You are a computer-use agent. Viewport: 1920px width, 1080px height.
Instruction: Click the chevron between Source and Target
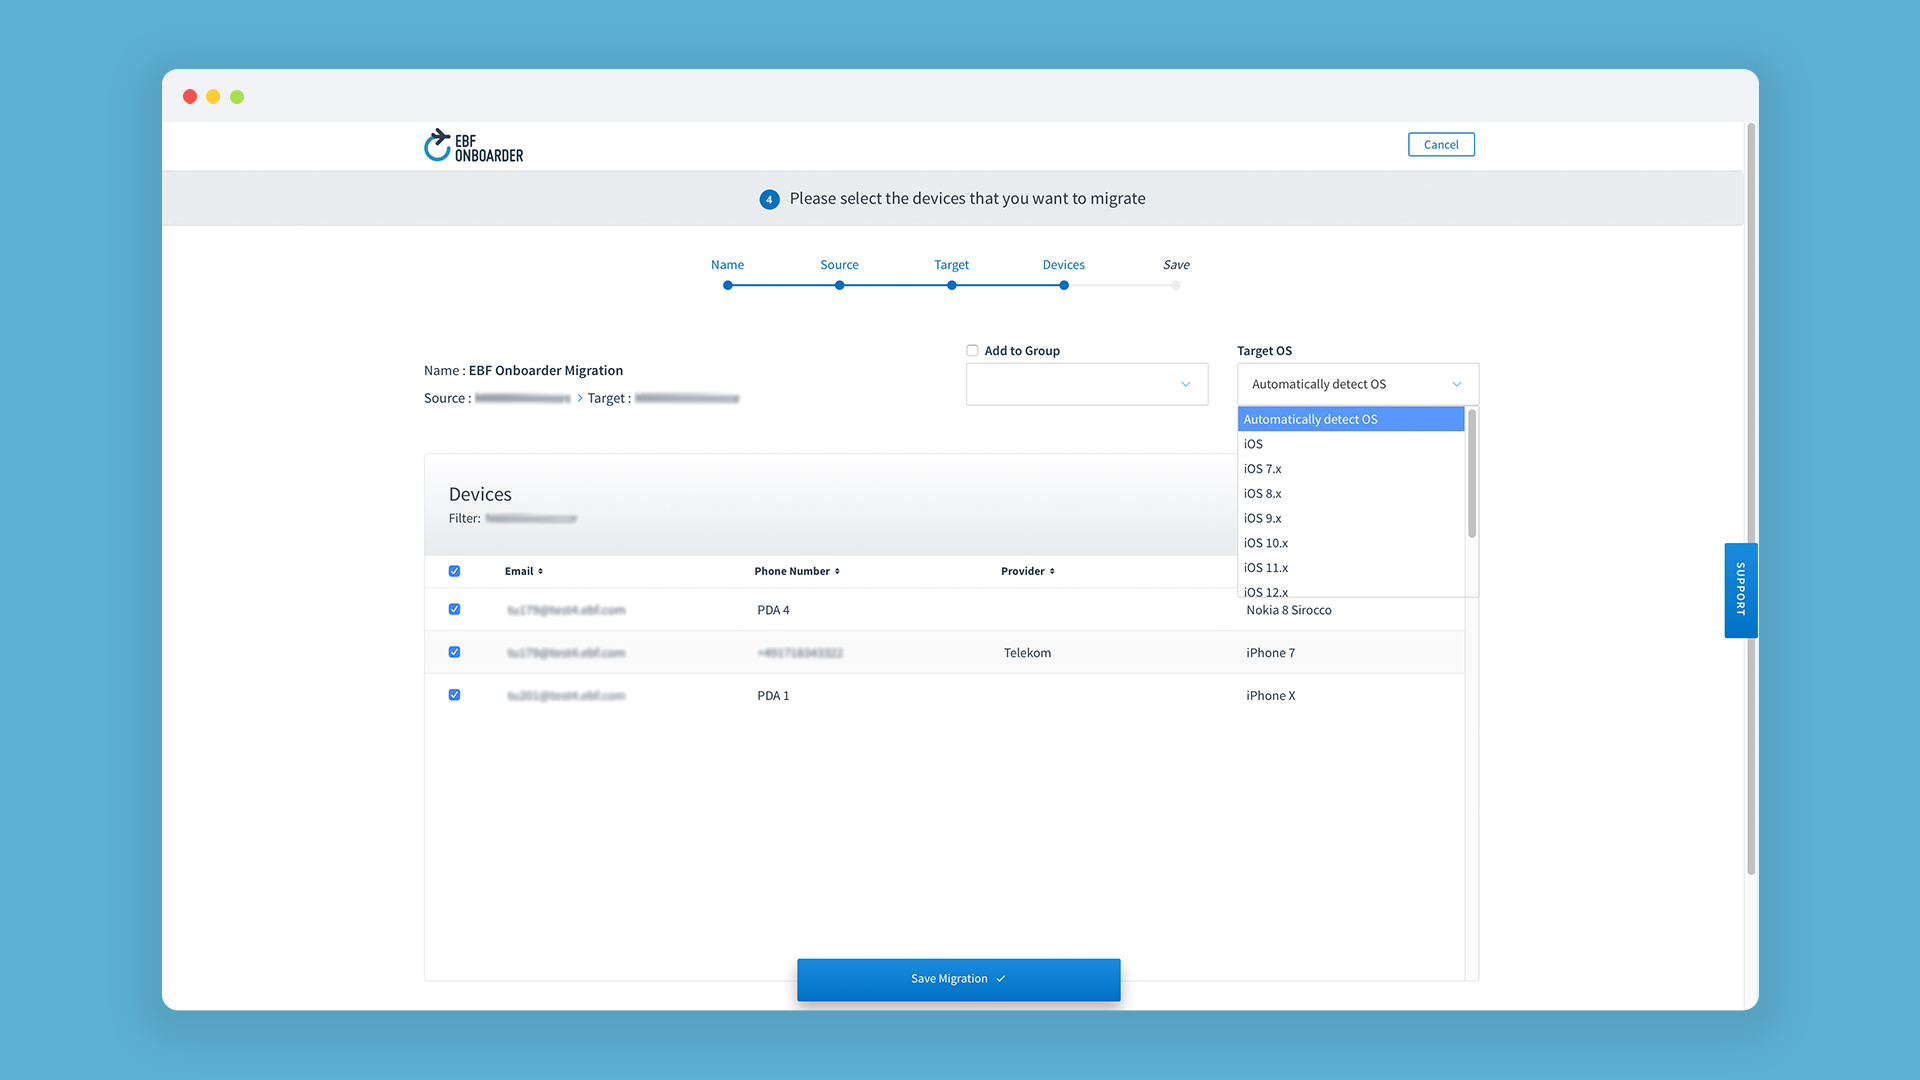pyautogui.click(x=579, y=398)
